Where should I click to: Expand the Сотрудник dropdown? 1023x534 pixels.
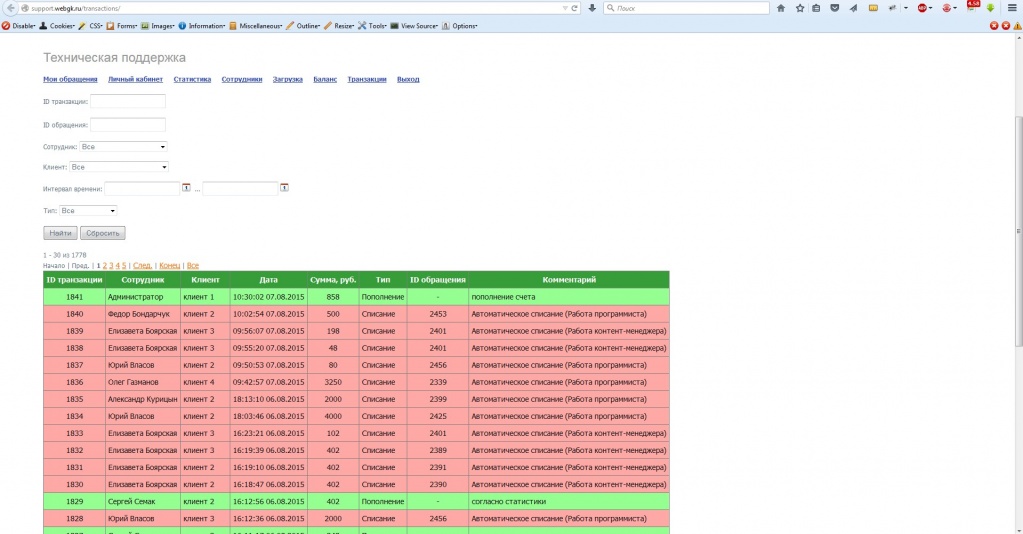(x=123, y=146)
